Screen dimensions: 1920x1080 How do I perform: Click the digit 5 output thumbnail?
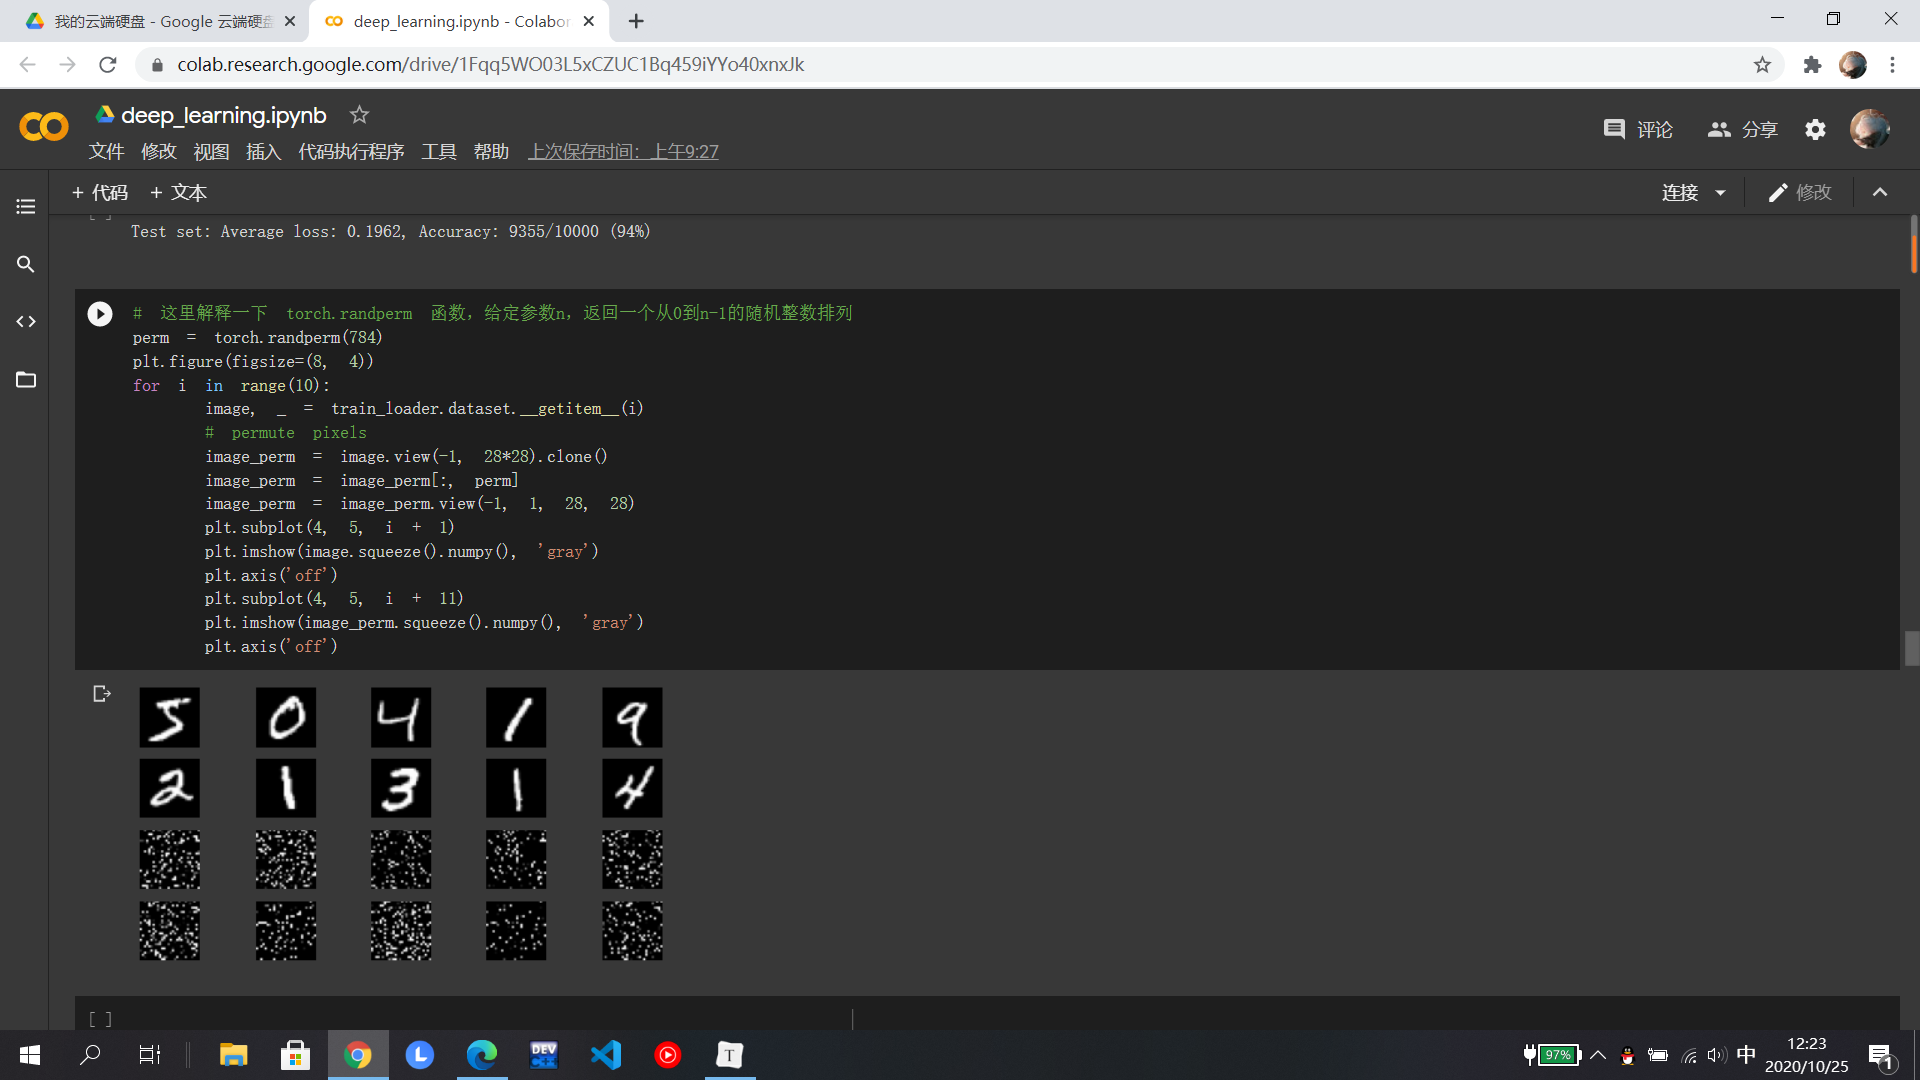point(169,717)
